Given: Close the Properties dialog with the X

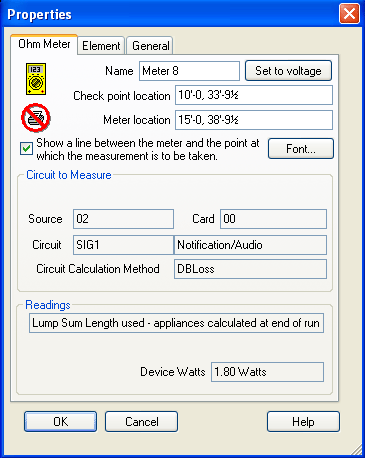Looking at the screenshot, I should [349, 14].
